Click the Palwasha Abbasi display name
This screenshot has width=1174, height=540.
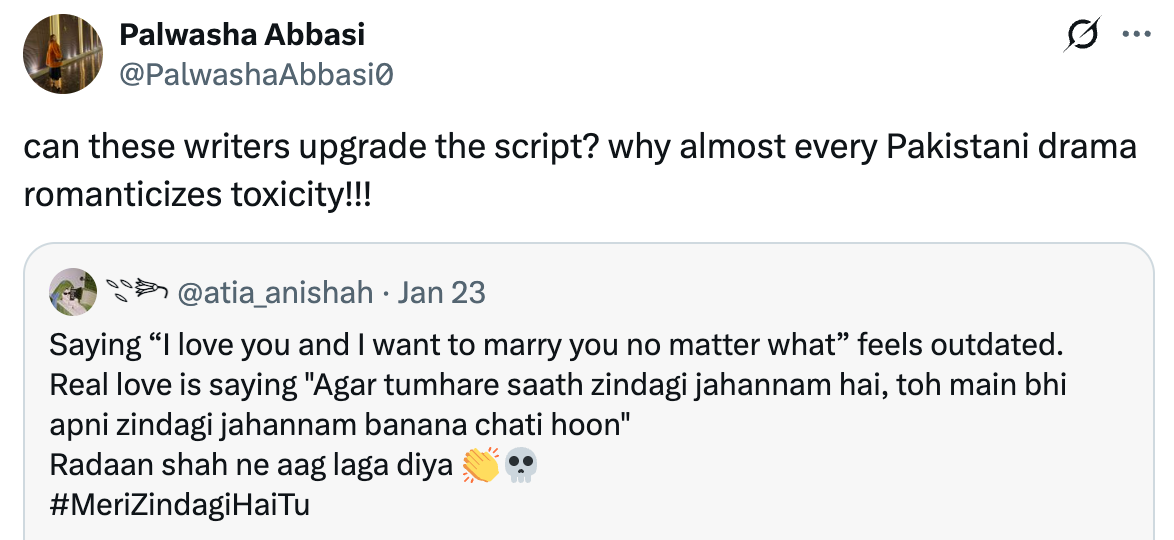[242, 35]
